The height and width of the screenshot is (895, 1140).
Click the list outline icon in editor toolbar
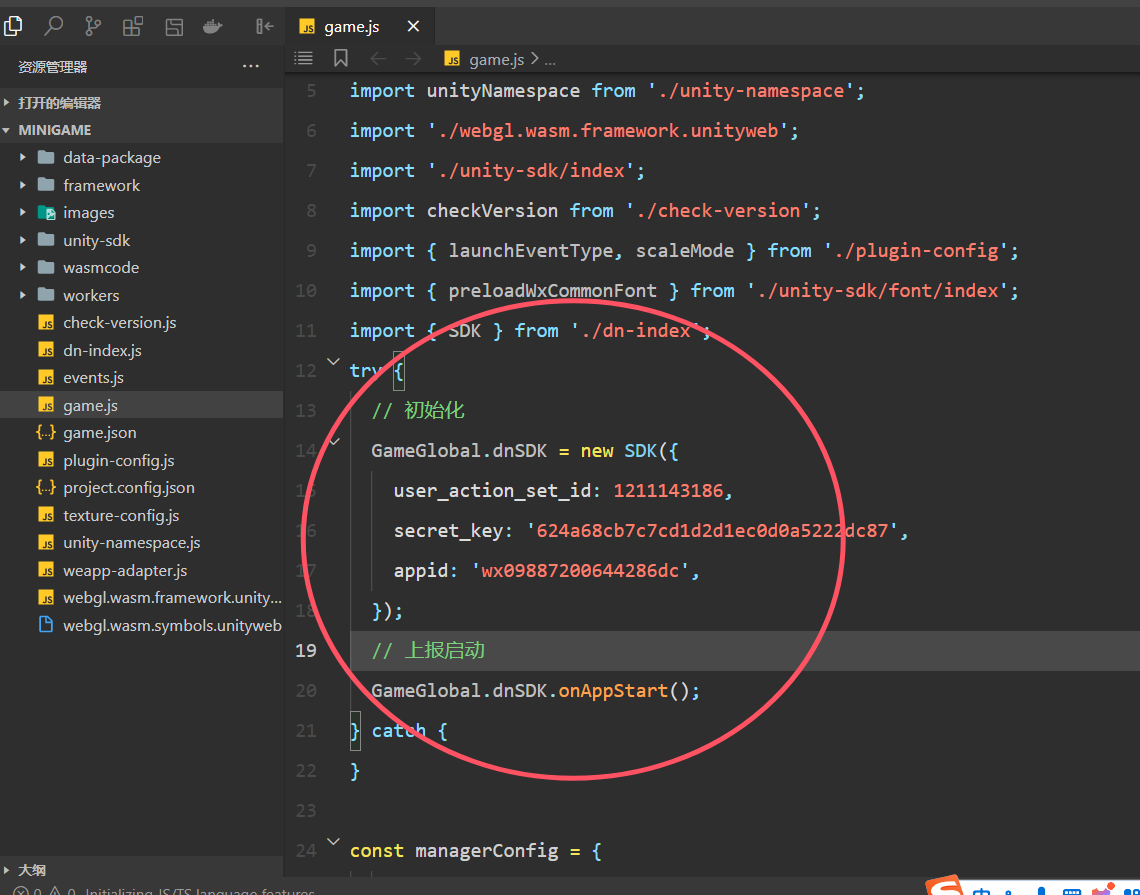[x=304, y=59]
